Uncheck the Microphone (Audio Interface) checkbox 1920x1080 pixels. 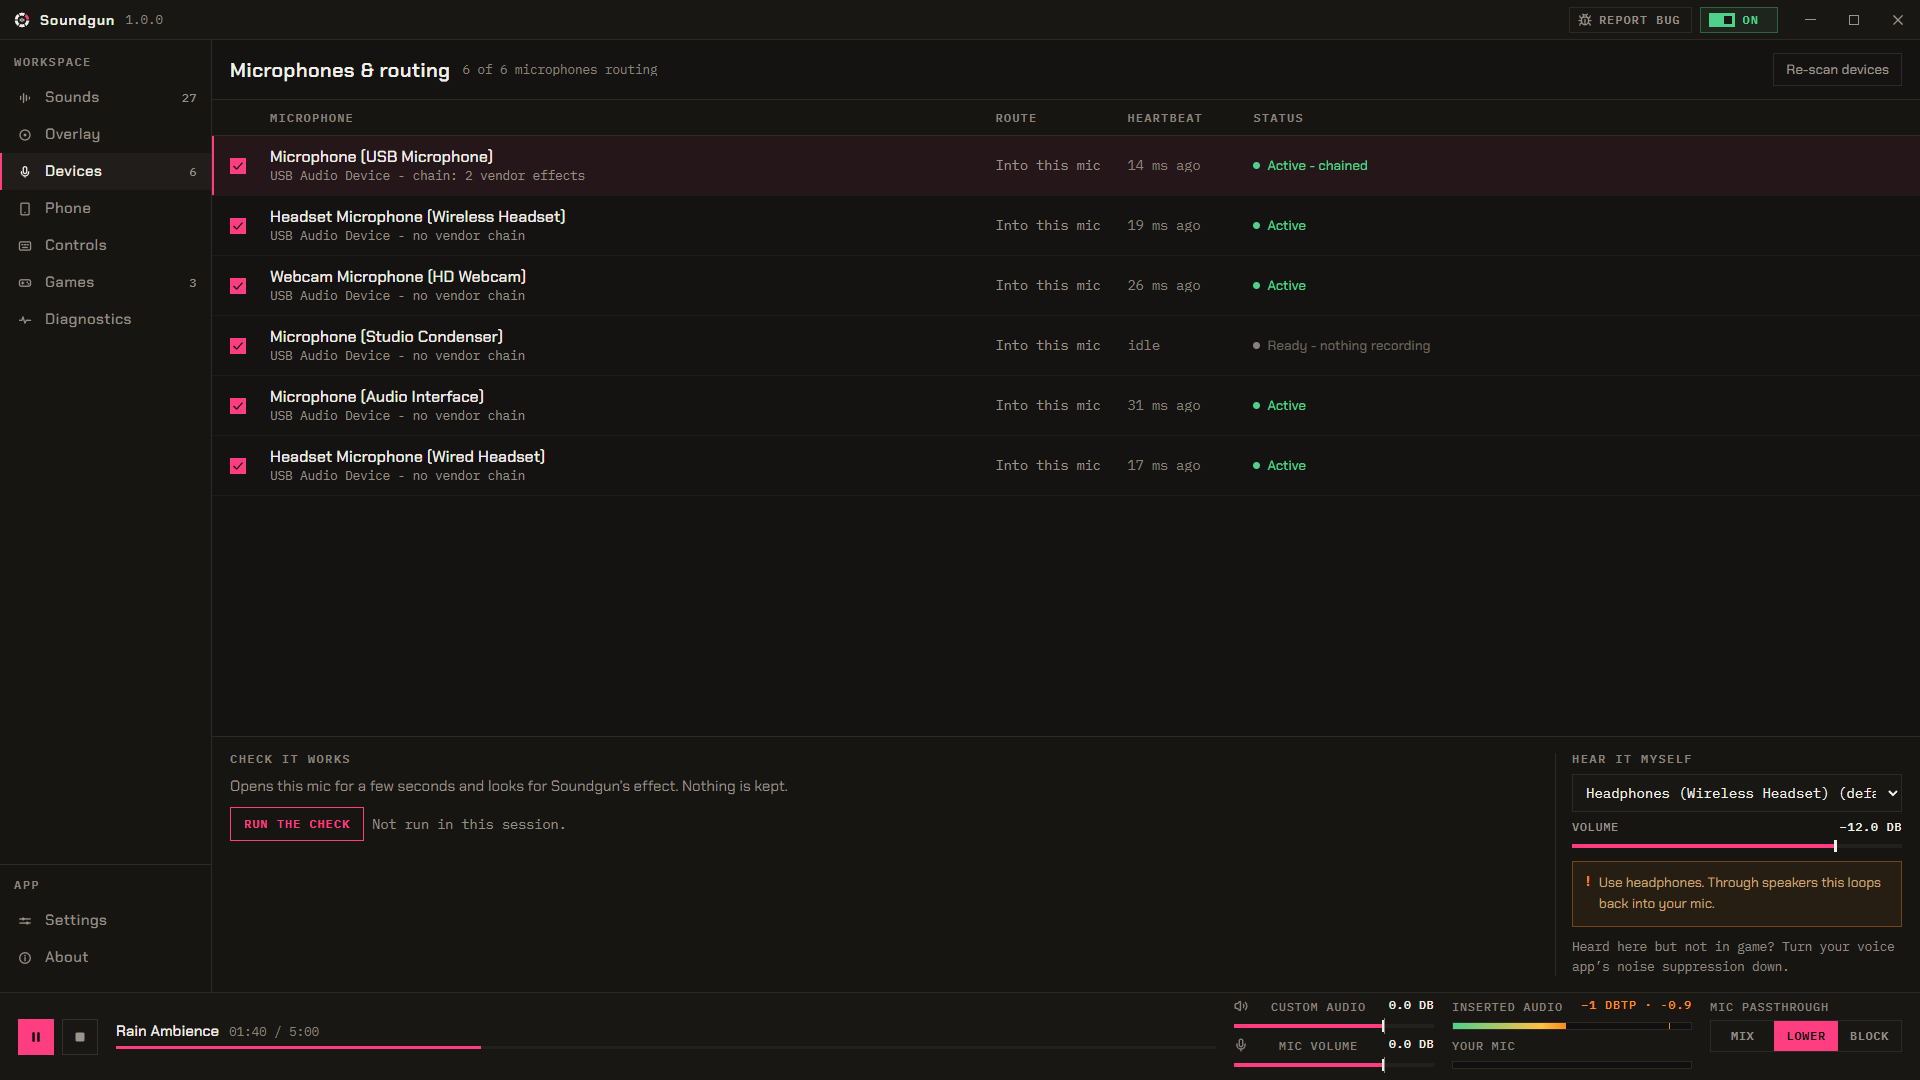point(238,406)
